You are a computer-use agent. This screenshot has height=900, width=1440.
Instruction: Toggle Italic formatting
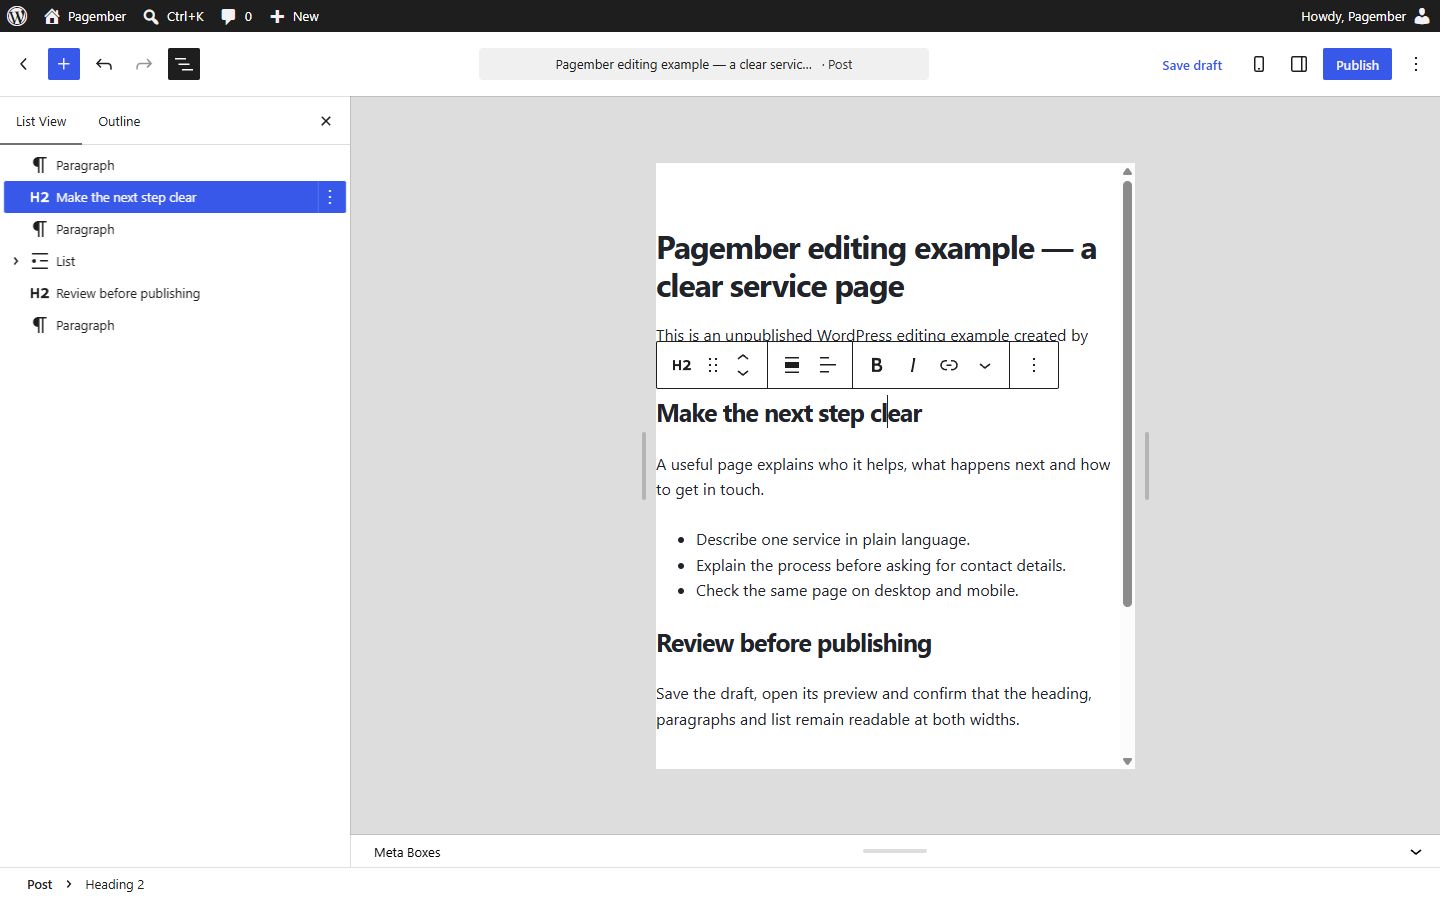tap(913, 365)
